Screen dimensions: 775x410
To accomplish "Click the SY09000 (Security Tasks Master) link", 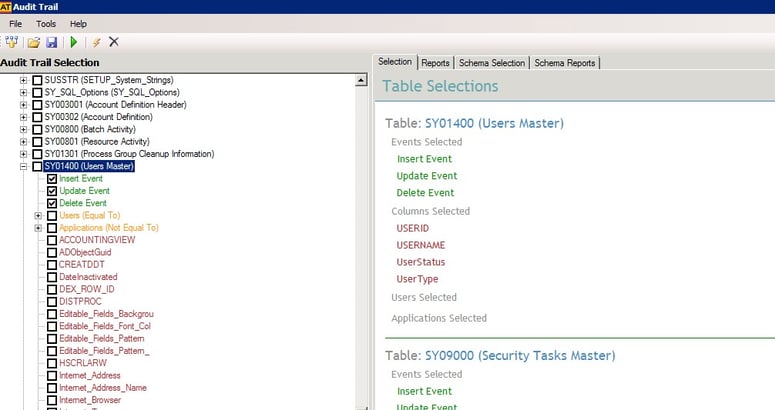I will click(520, 356).
